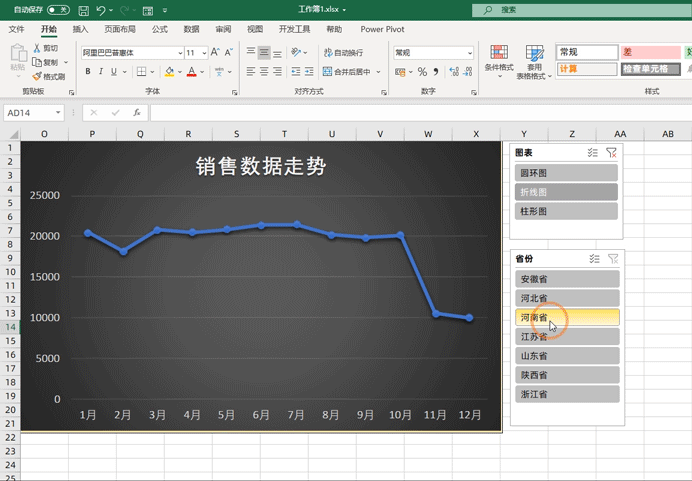Switch to the 页面布局 ribbon tab
Image resolution: width=692 pixels, height=481 pixels.
click(x=120, y=29)
